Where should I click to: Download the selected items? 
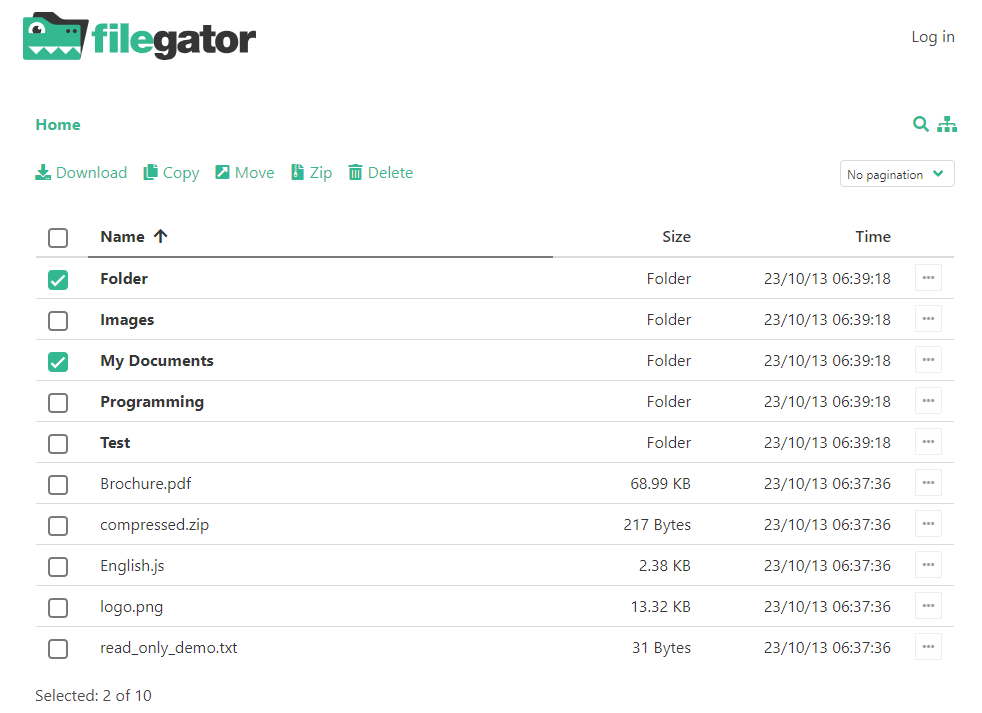click(81, 173)
